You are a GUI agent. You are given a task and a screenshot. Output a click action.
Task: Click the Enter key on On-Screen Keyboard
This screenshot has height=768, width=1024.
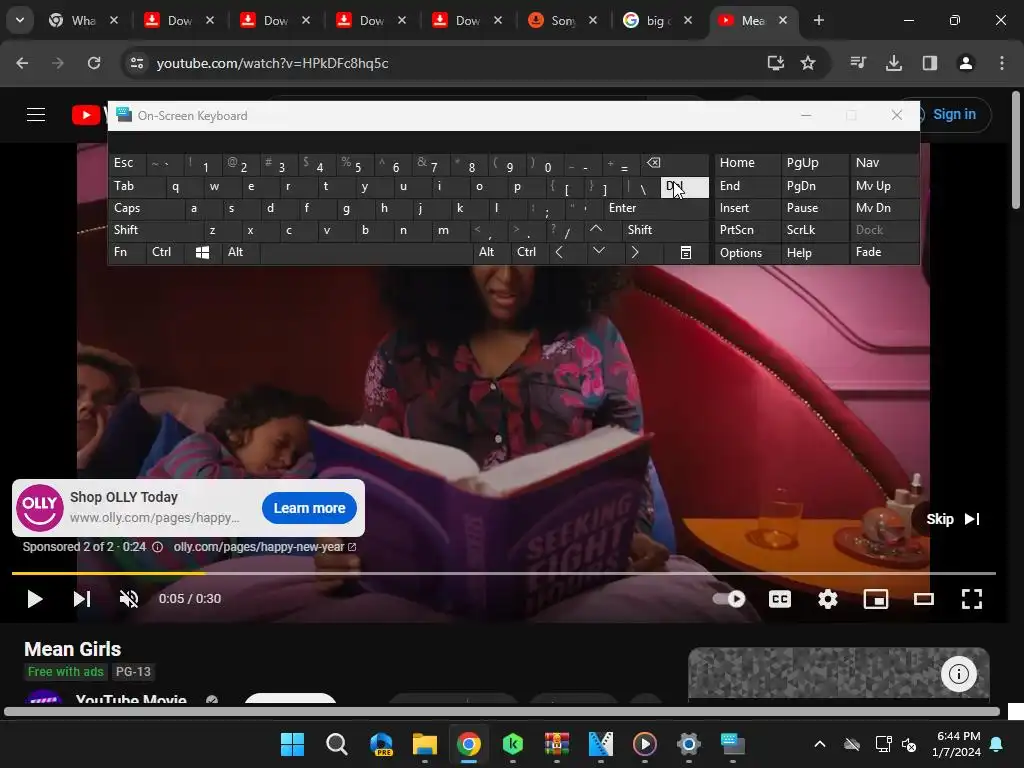click(x=656, y=208)
